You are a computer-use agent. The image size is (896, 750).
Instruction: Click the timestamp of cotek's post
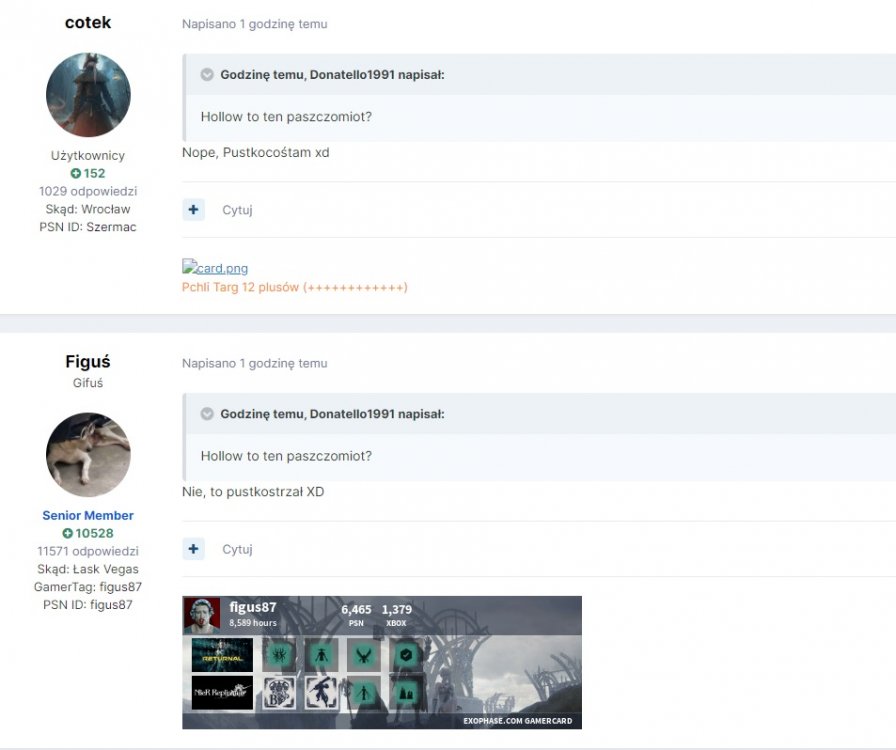click(254, 24)
